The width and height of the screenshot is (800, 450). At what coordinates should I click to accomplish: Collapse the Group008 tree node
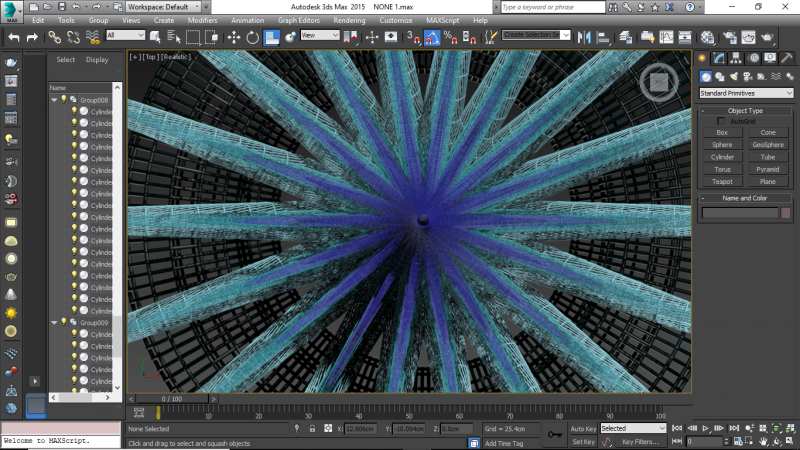54,100
